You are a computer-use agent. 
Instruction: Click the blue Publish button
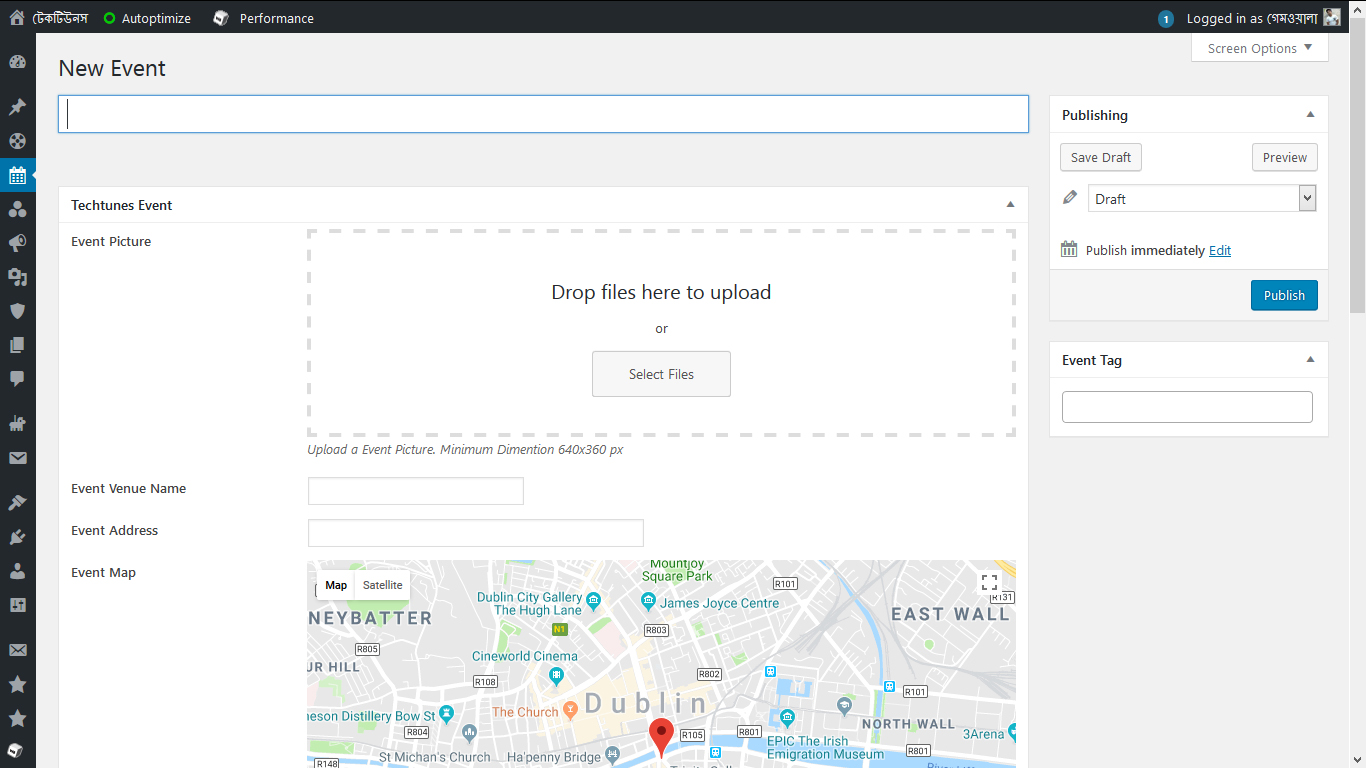click(1284, 295)
